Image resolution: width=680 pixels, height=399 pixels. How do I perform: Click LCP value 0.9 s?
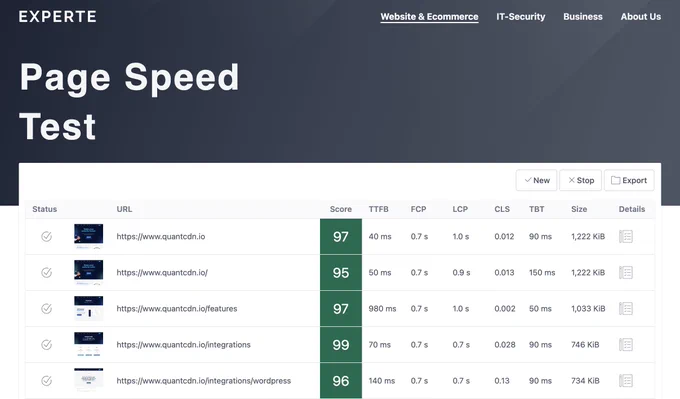click(x=461, y=272)
